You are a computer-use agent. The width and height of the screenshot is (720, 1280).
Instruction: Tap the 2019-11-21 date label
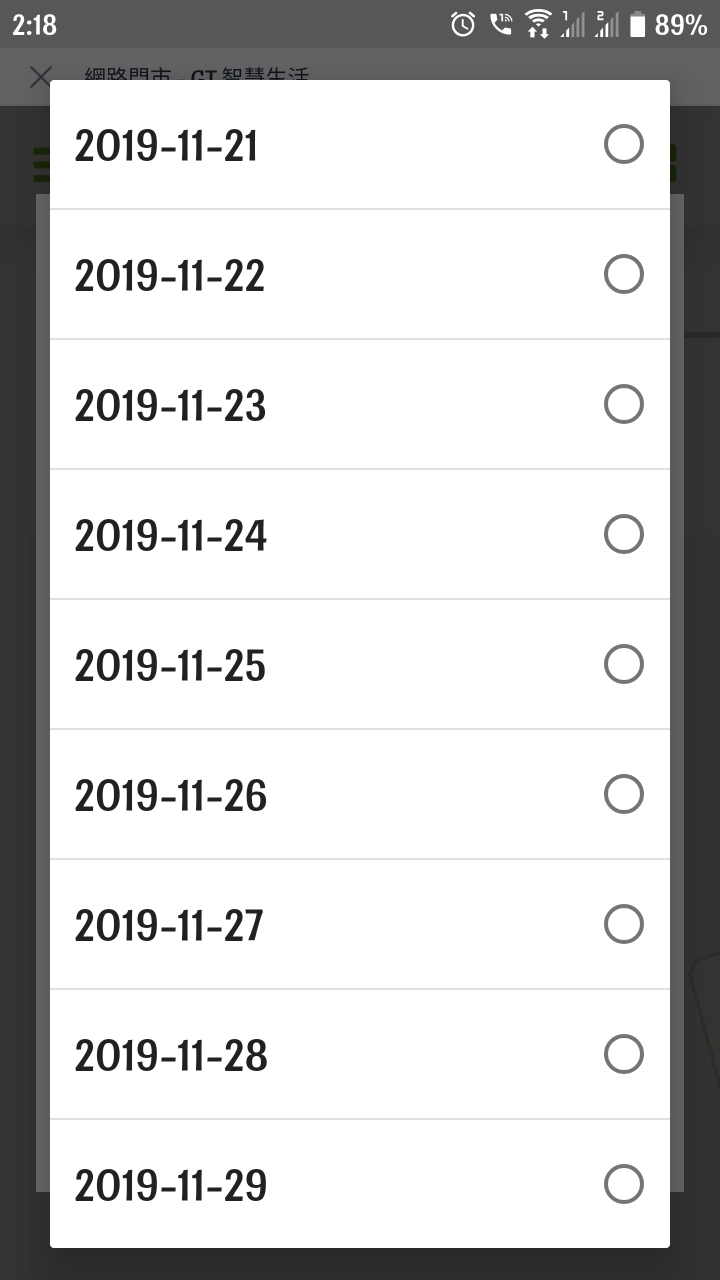(x=166, y=146)
